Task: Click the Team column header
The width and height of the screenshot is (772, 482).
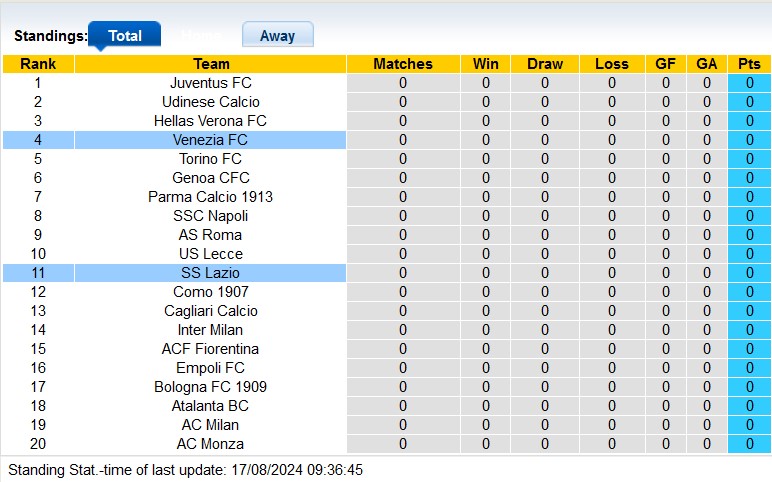Action: coord(210,64)
